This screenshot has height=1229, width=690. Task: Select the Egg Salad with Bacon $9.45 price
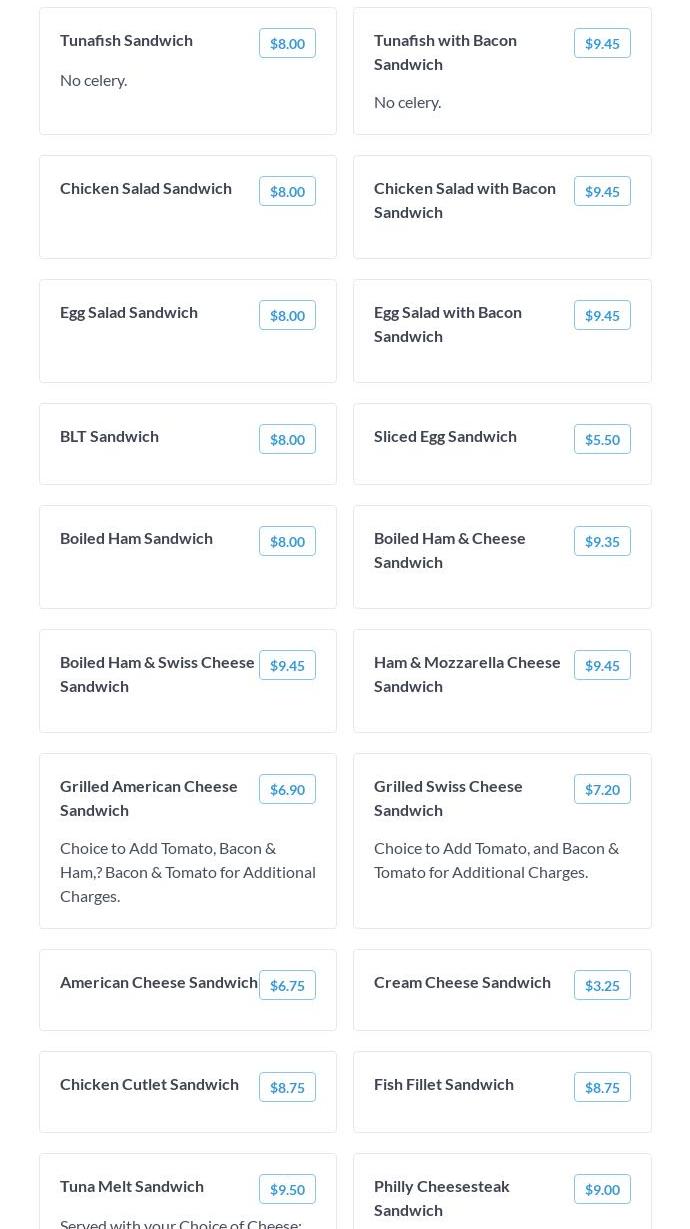(x=602, y=315)
